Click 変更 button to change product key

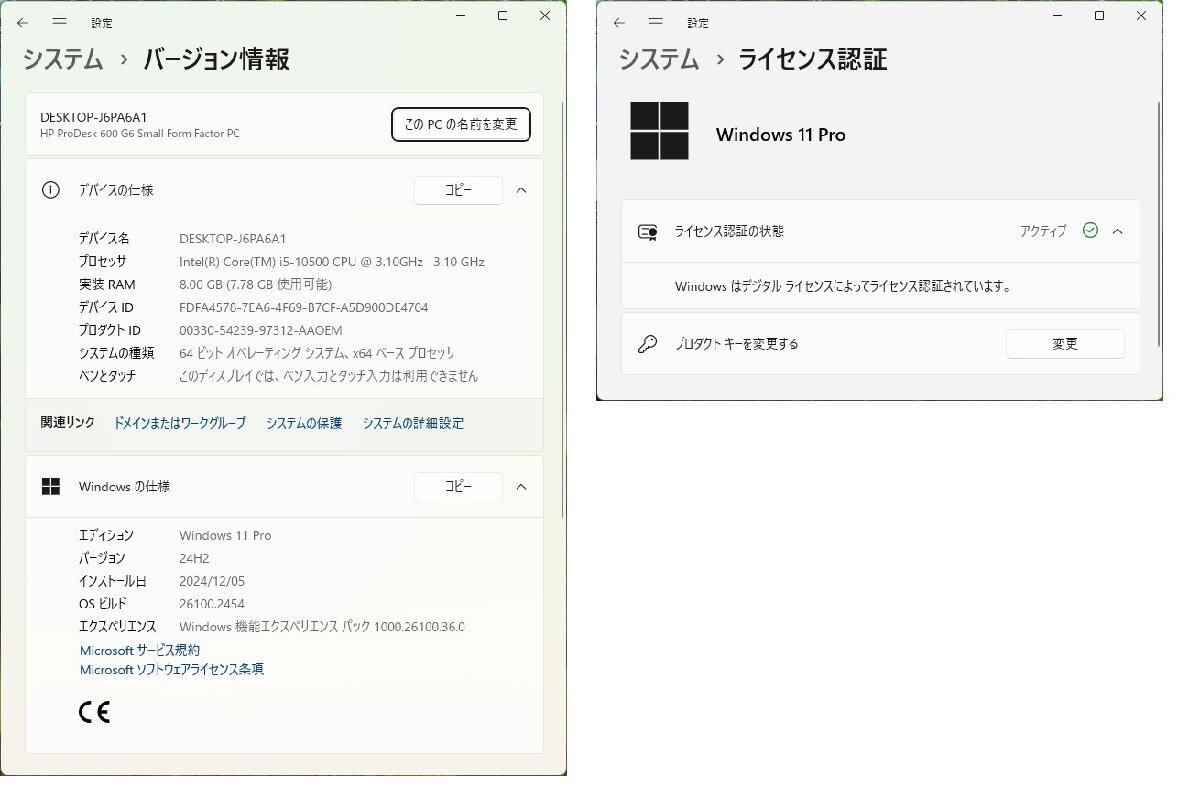(x=1065, y=344)
